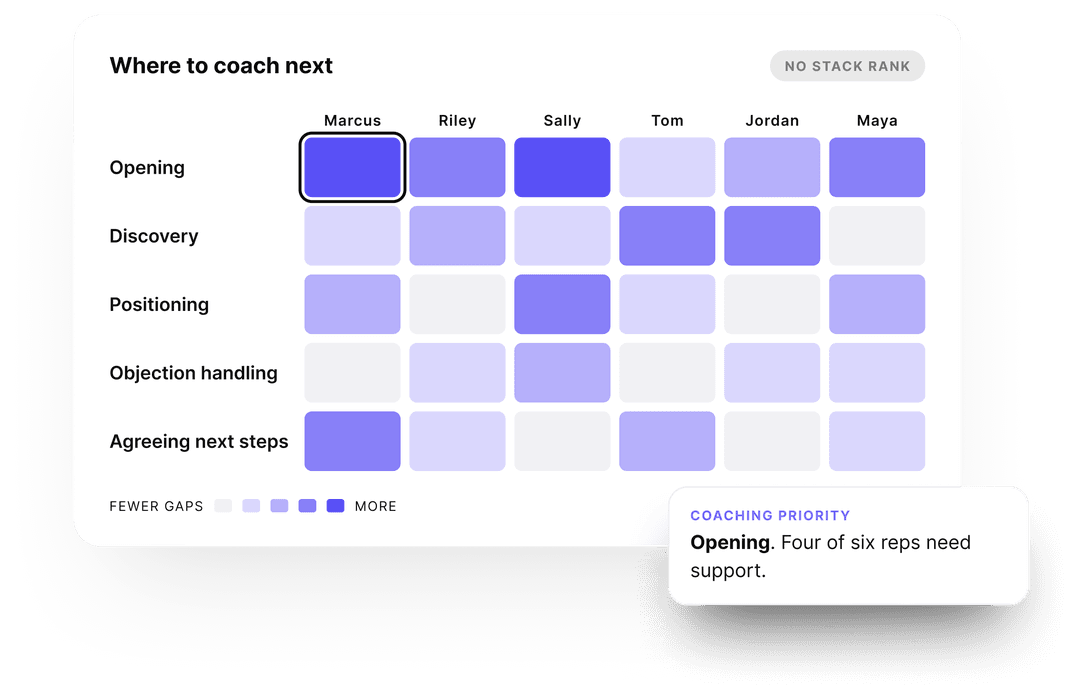Click Sally's Positioning cell

pyautogui.click(x=562, y=304)
